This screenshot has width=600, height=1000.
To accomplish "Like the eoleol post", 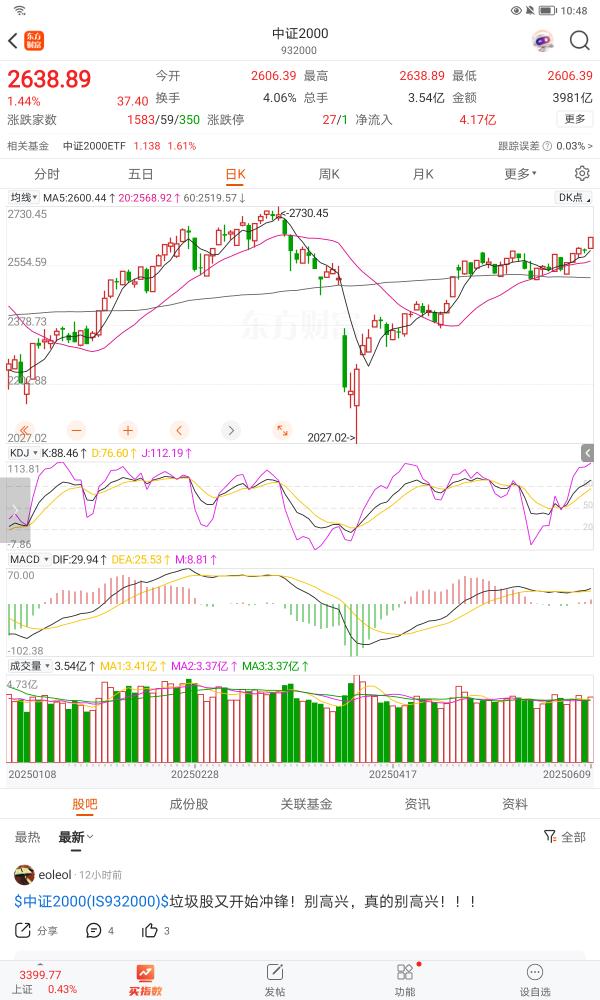I will pos(151,930).
